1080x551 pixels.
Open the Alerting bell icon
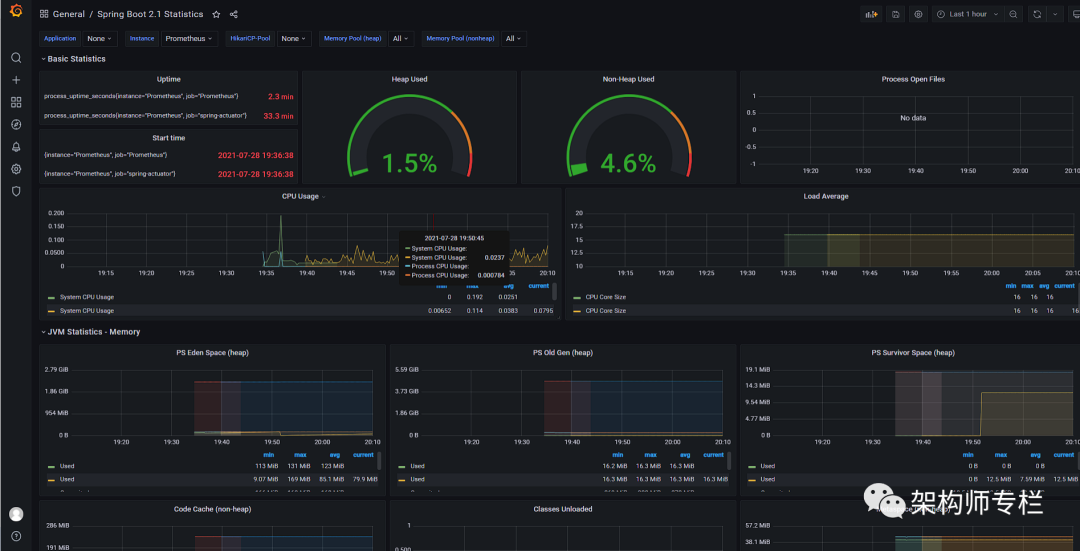pyautogui.click(x=16, y=147)
